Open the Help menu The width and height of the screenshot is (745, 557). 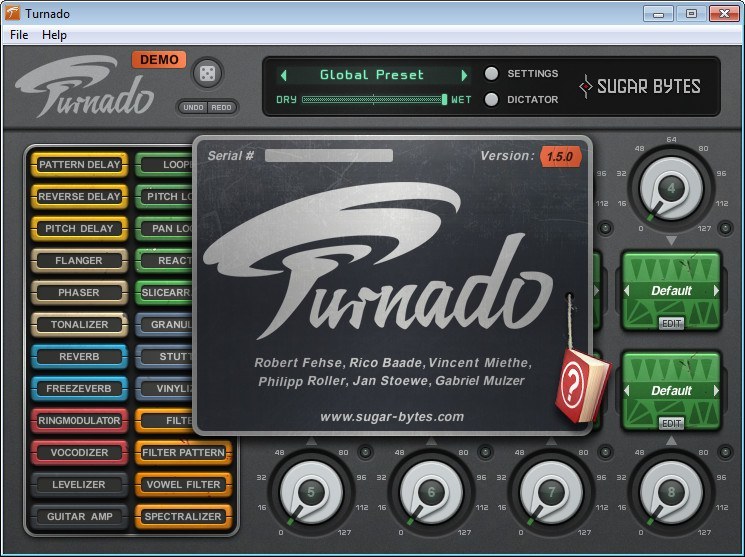tap(54, 35)
